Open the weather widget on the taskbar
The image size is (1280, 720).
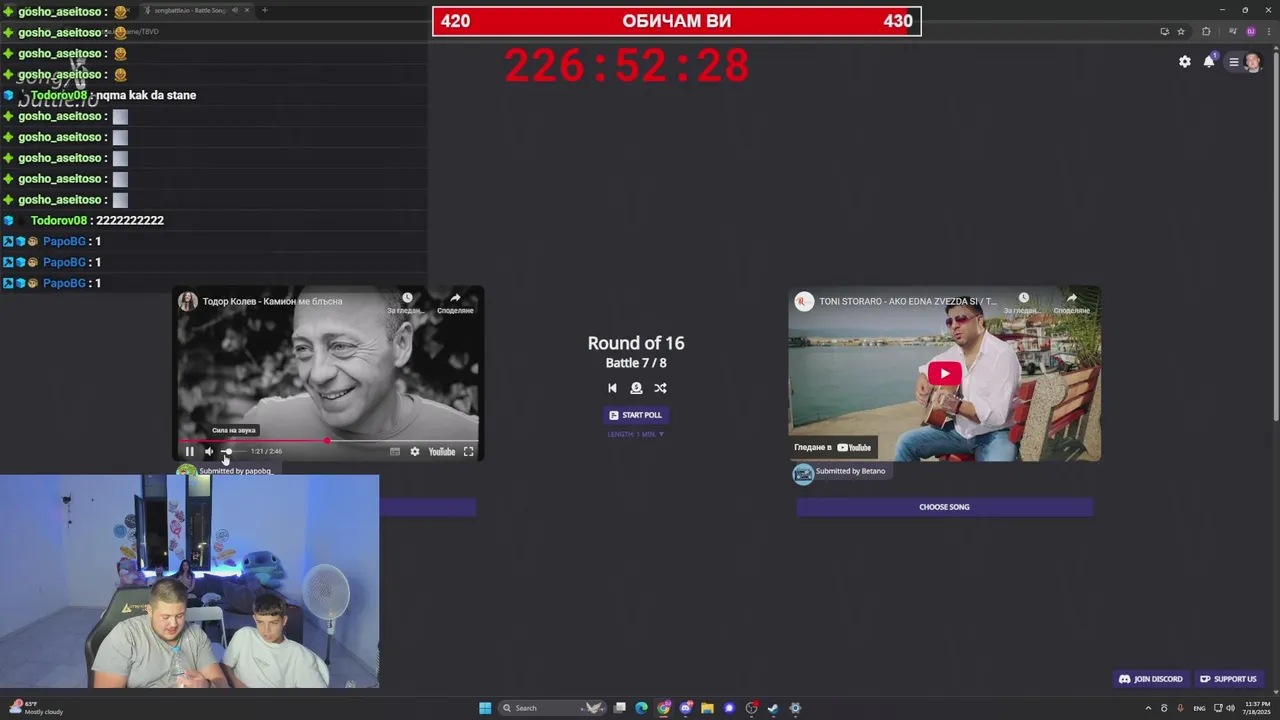coord(36,708)
